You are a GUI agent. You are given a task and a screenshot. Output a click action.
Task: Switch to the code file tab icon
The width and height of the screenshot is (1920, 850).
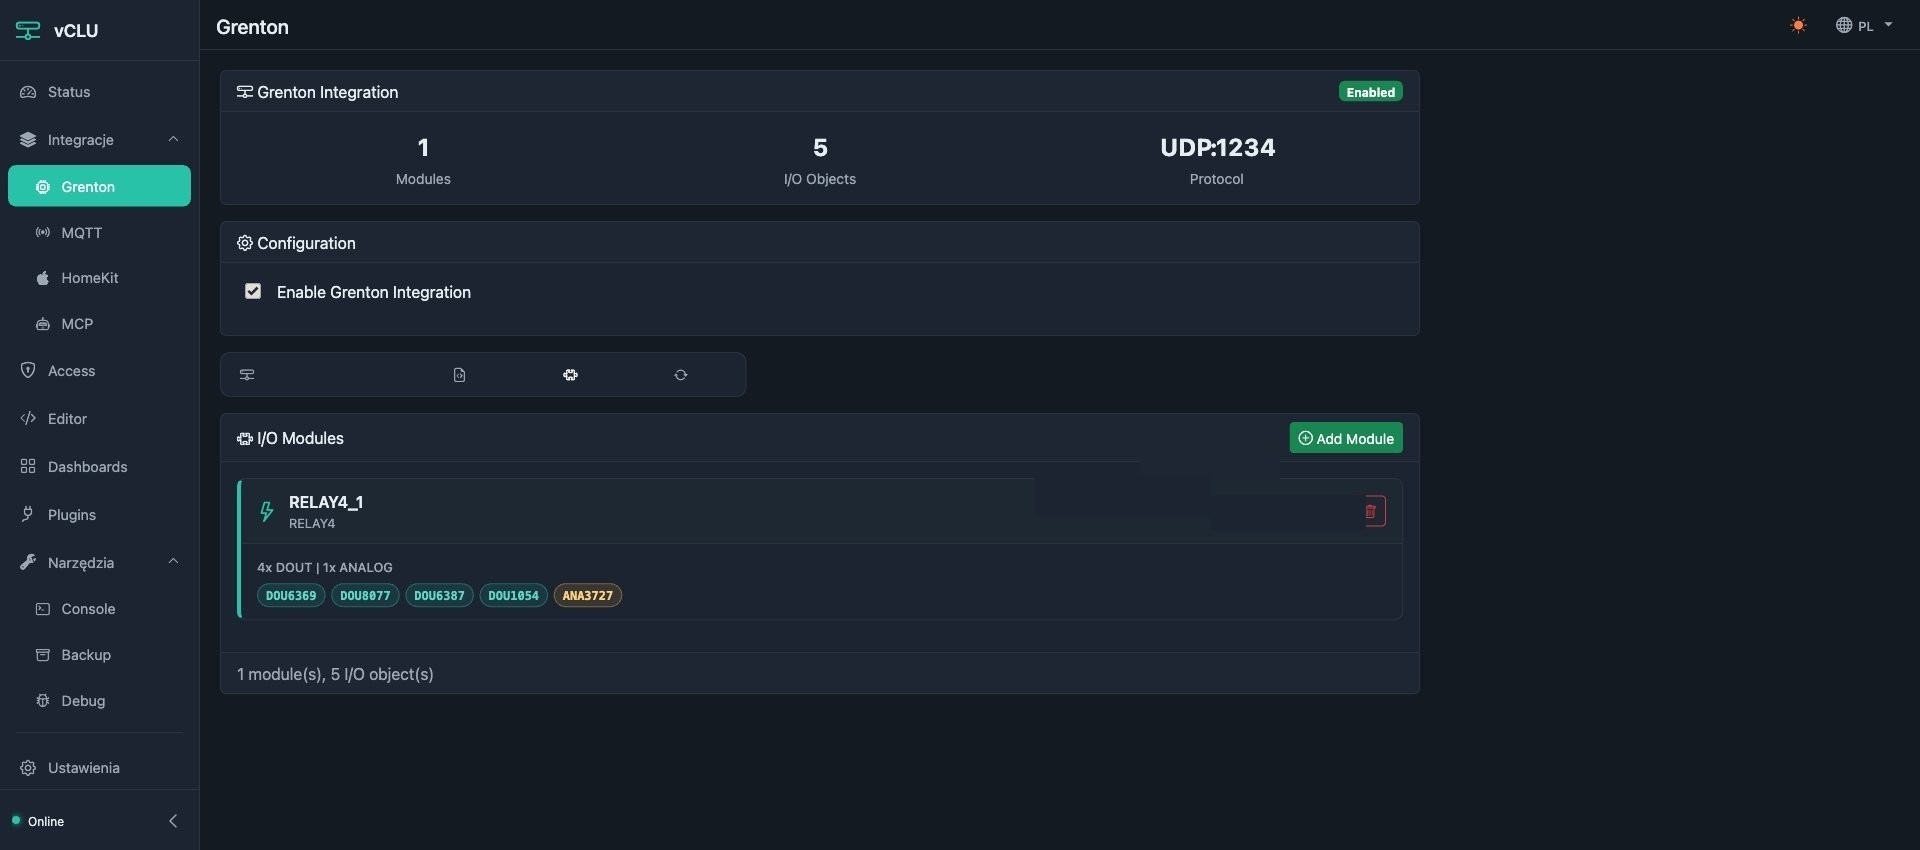tap(459, 375)
